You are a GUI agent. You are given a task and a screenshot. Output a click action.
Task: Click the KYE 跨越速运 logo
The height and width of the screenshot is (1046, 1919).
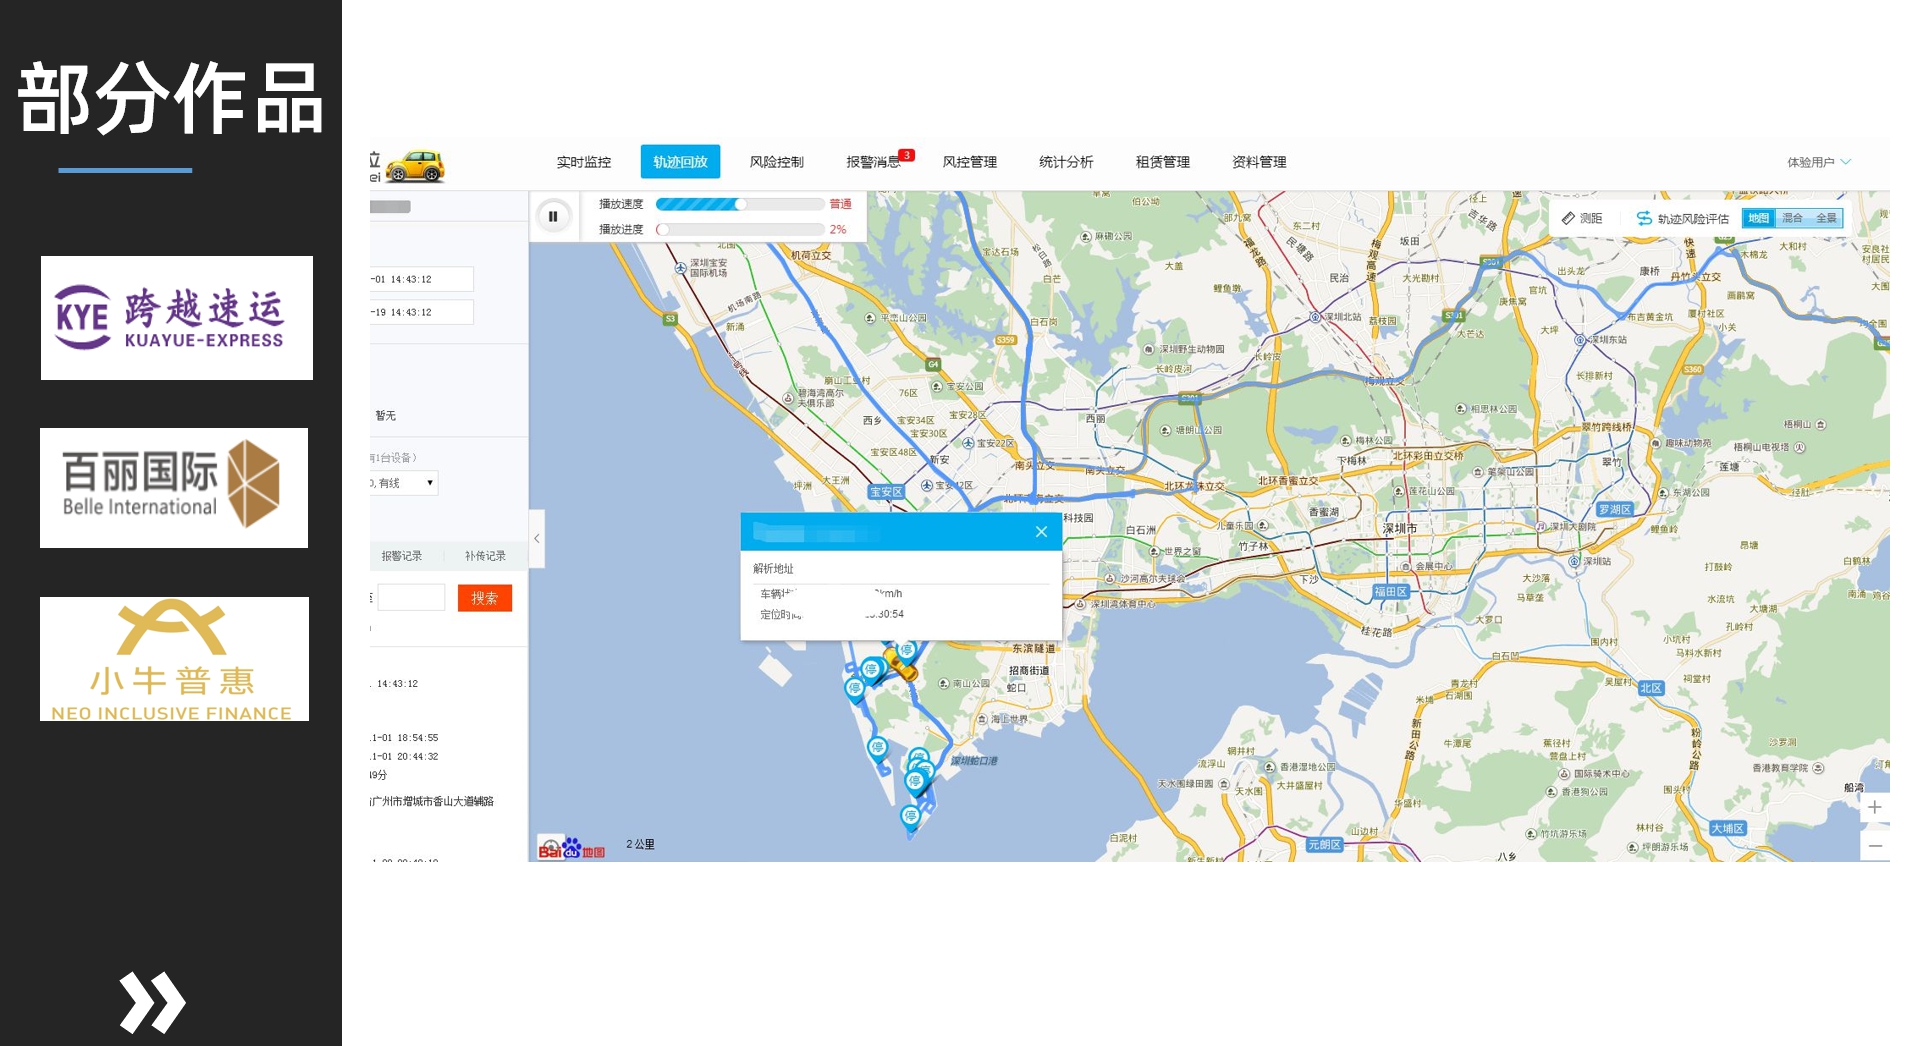pyautogui.click(x=177, y=318)
